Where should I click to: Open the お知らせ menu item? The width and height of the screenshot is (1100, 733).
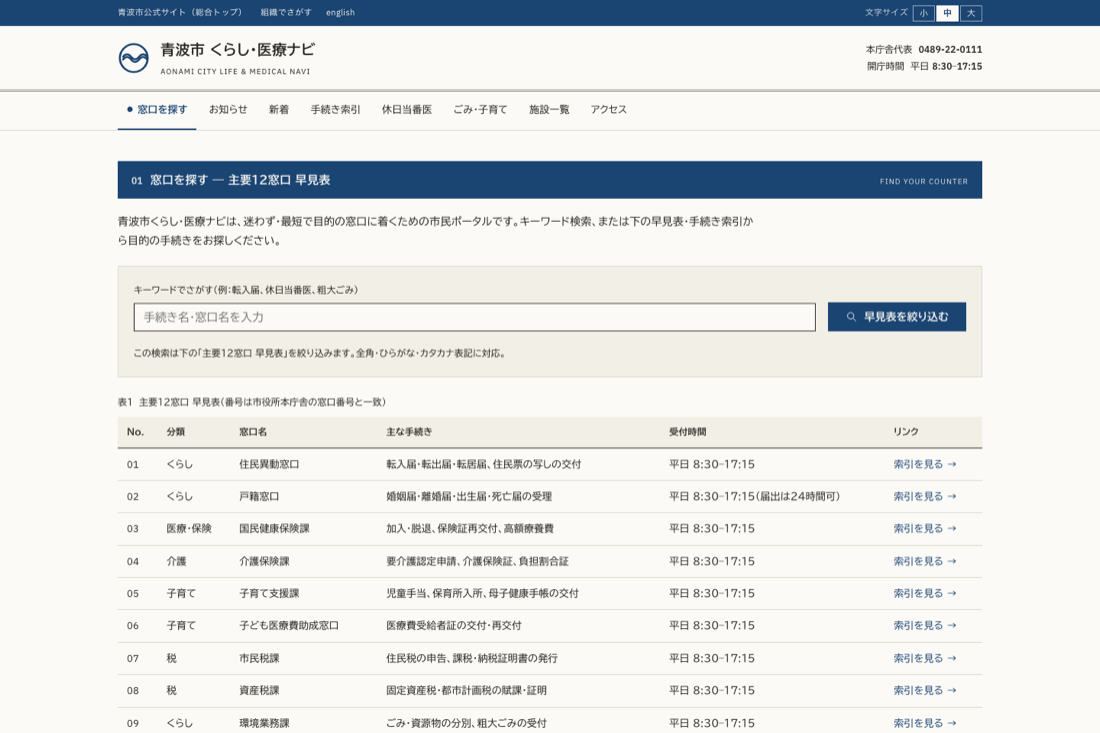click(x=228, y=109)
